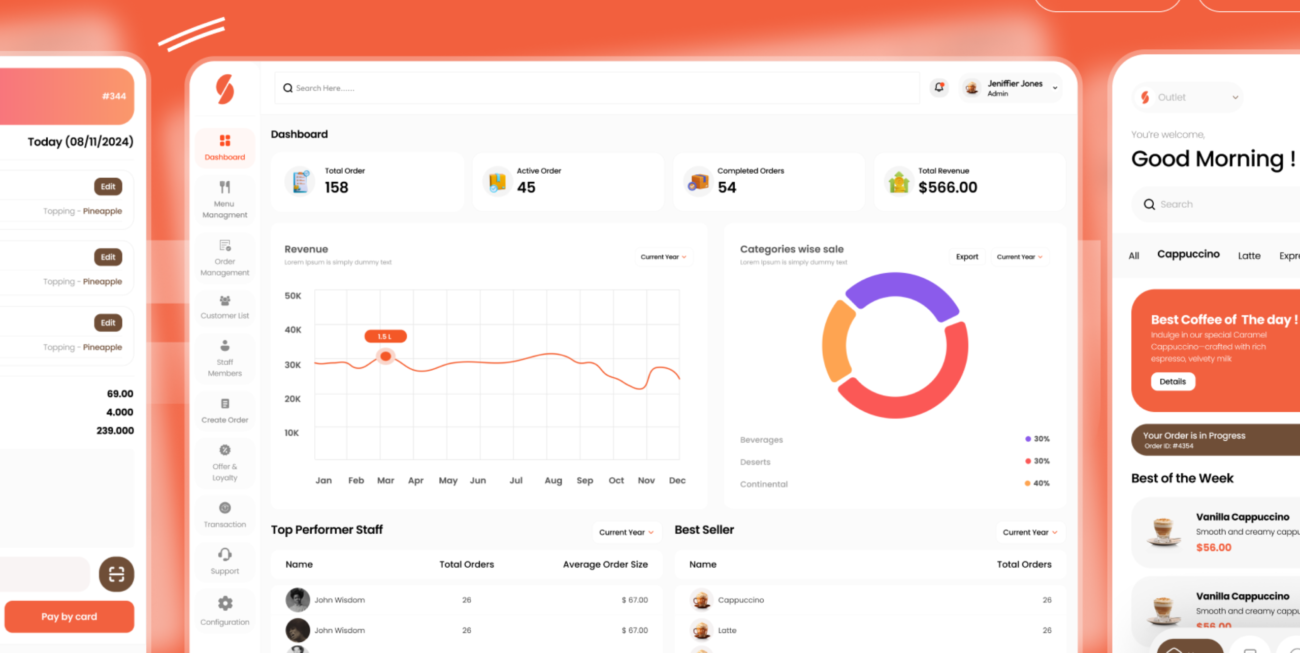1300x653 pixels.
Task: Open the Outlet selector dropdown
Action: point(1187,97)
